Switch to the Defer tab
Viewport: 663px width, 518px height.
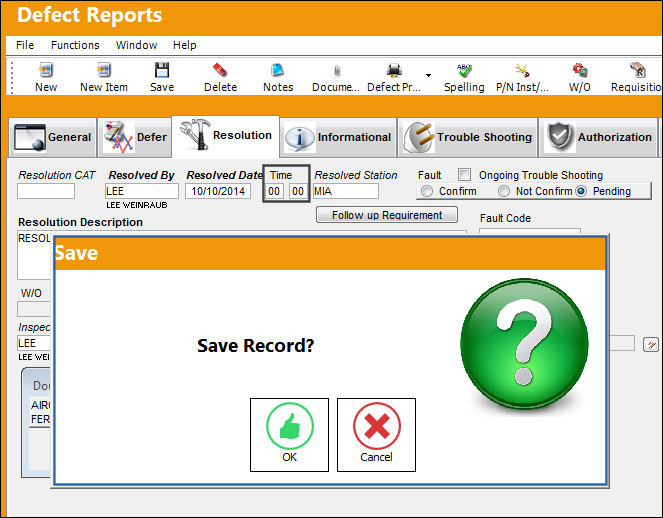tap(135, 137)
